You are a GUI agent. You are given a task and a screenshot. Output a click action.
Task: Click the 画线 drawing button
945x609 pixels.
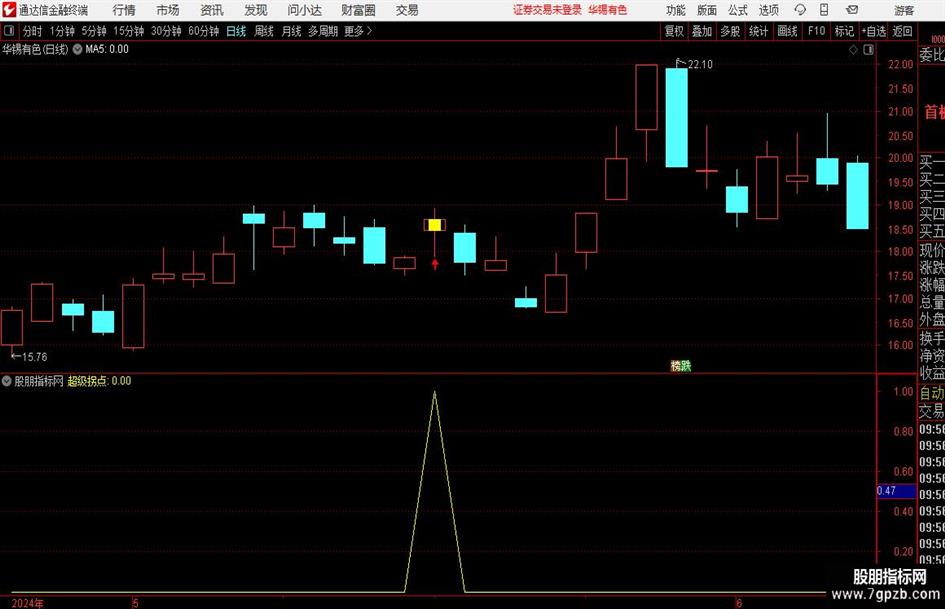click(x=788, y=31)
